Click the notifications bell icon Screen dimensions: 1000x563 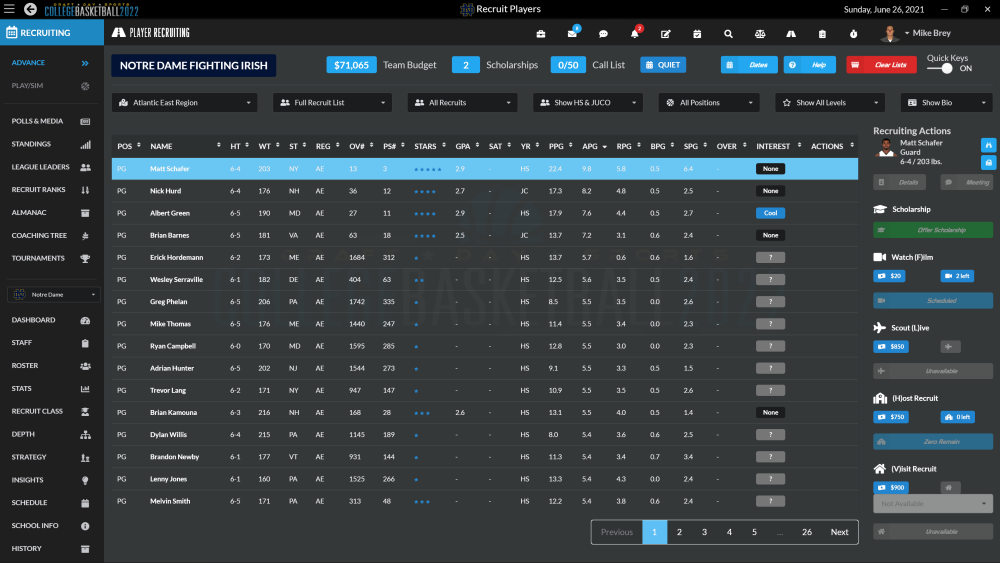pyautogui.click(x=634, y=34)
